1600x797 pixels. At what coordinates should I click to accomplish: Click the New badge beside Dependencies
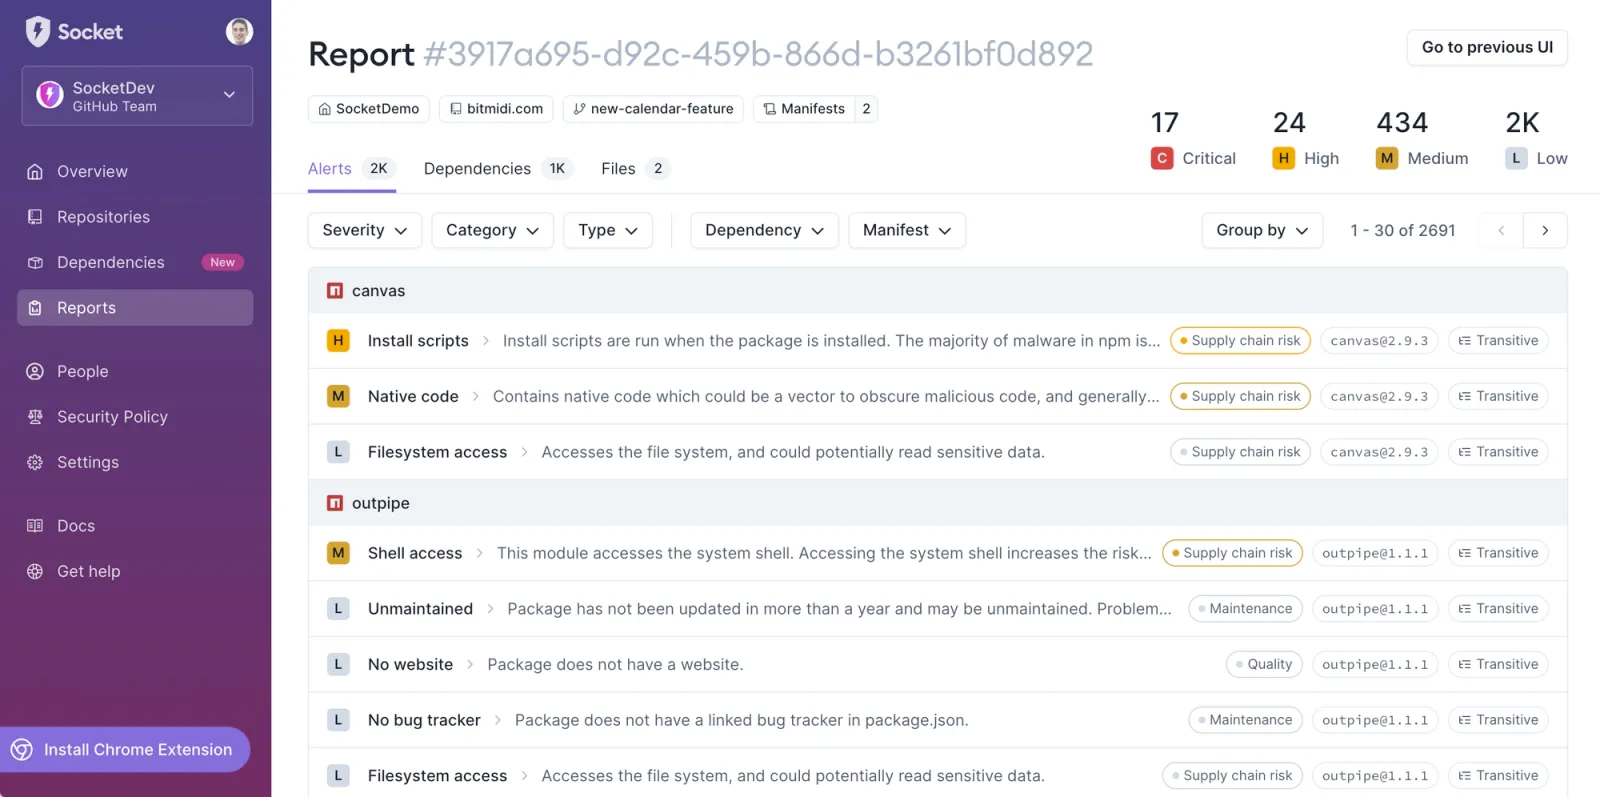click(x=222, y=263)
